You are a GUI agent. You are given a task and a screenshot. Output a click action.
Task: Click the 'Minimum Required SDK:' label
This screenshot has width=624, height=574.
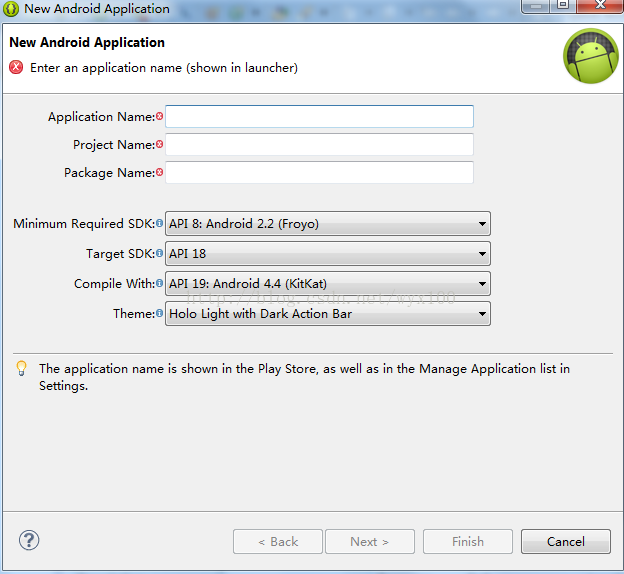(84, 224)
